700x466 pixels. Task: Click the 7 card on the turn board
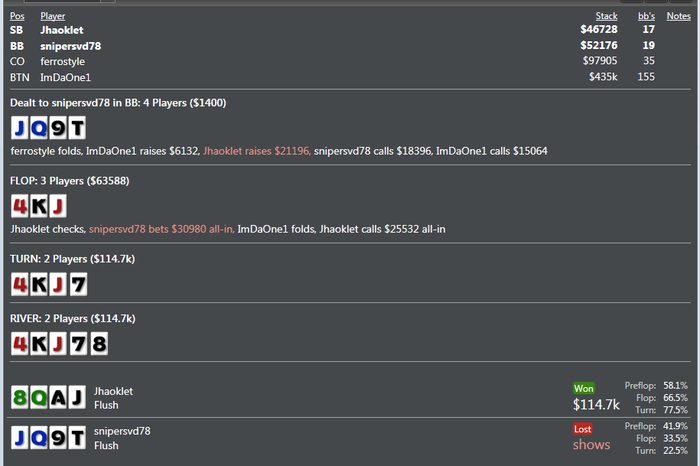pyautogui.click(x=78, y=285)
